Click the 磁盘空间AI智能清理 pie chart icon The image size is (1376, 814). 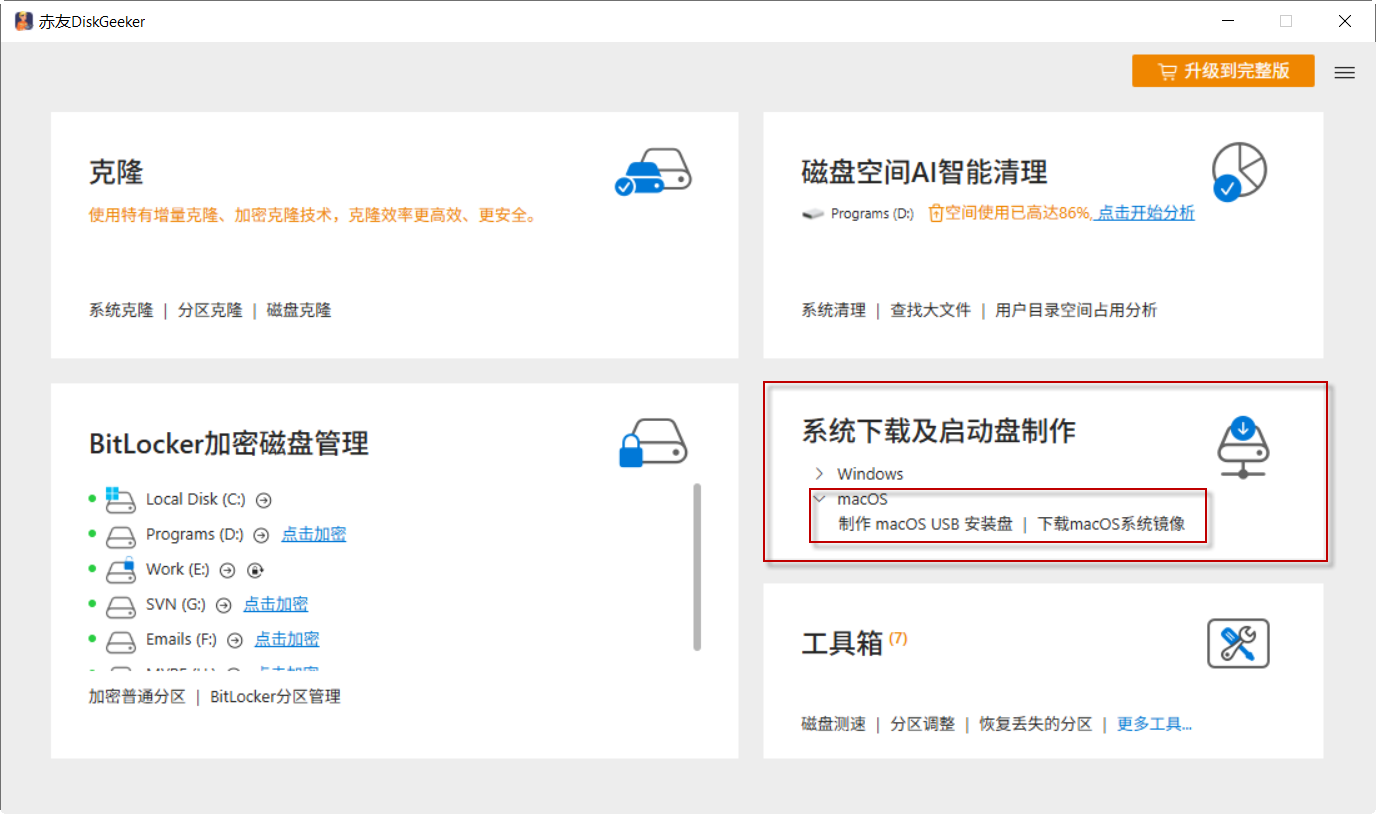(1240, 172)
